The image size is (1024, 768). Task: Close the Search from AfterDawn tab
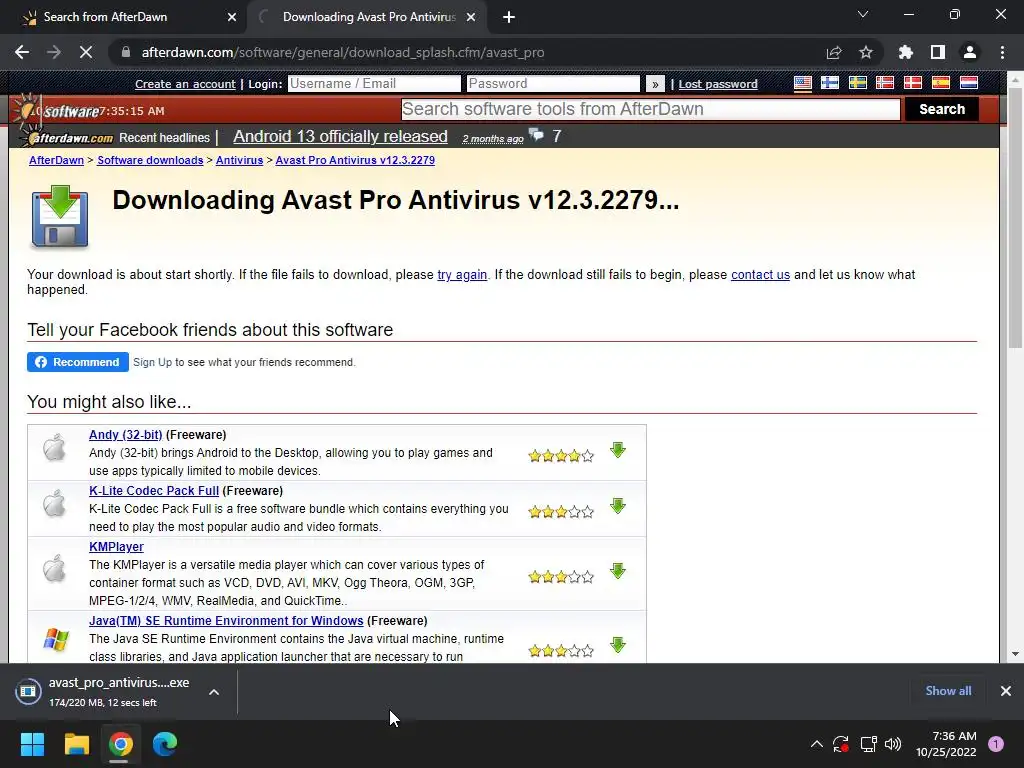pos(232,18)
